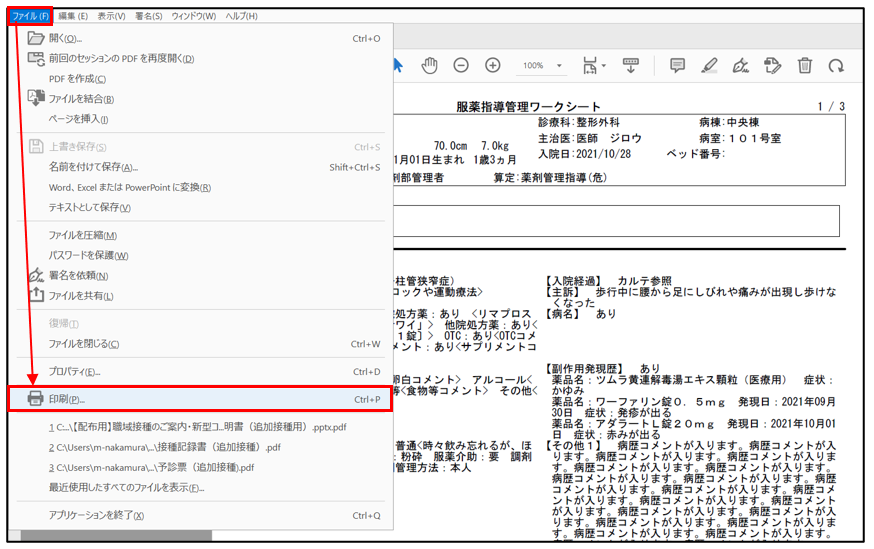
Task: Click the zoom in plus icon
Action: pos(493,65)
